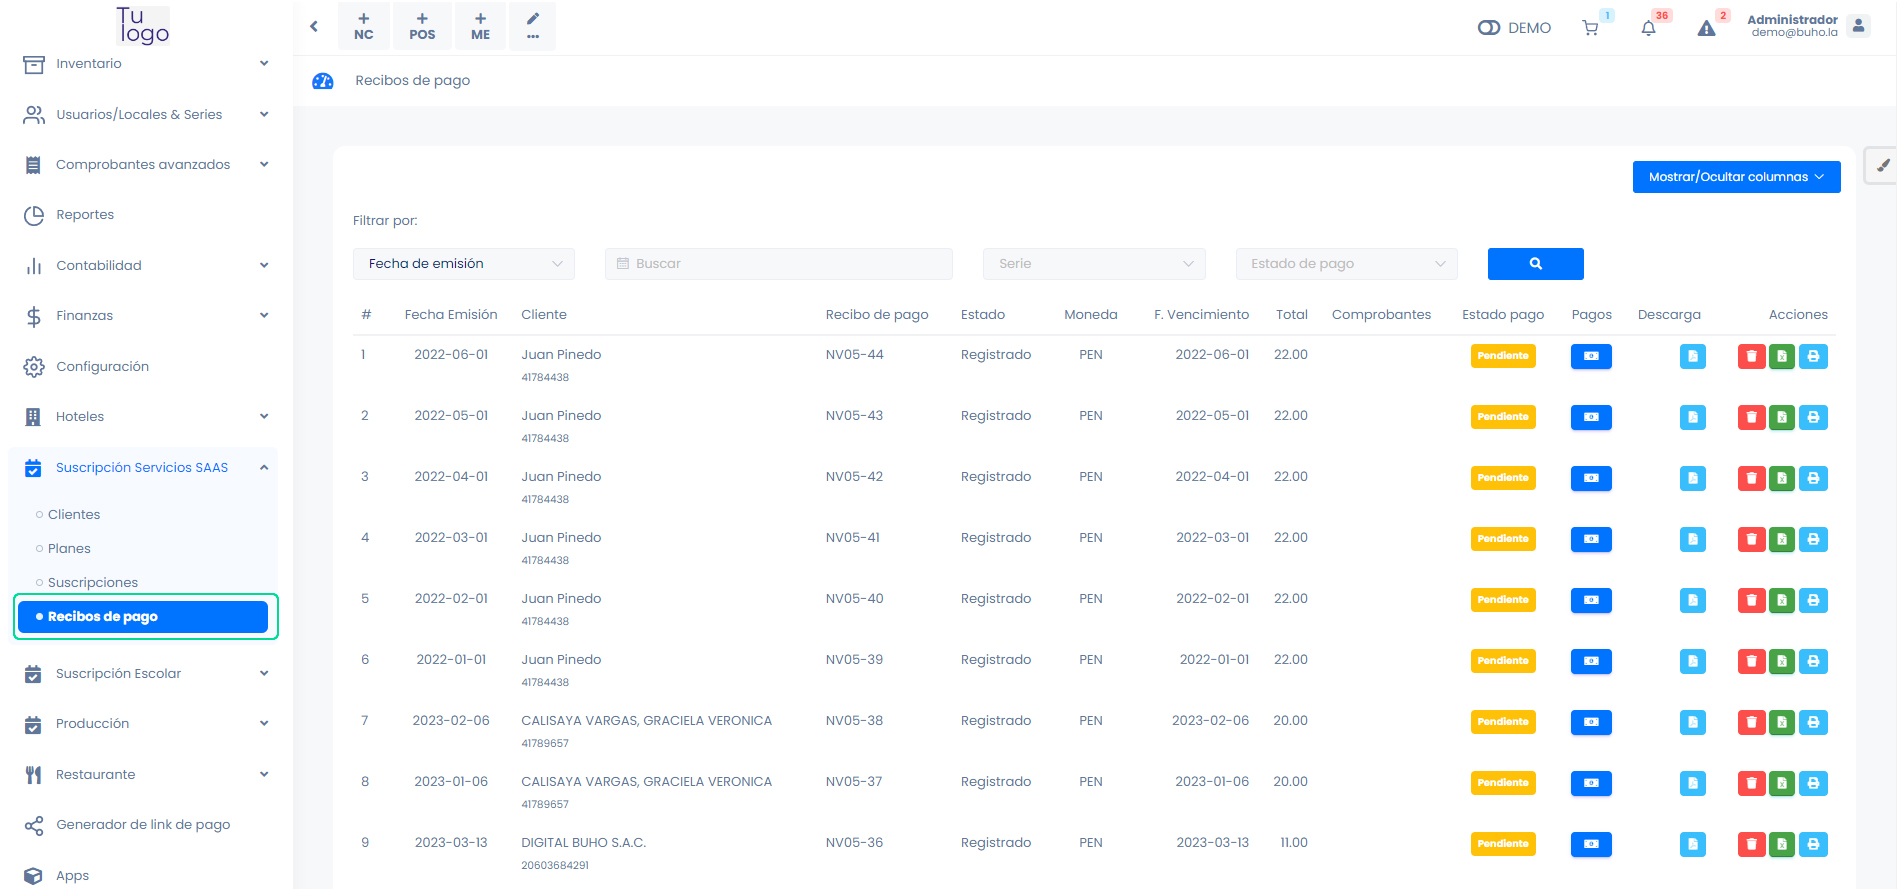Go to Suscripciones in the sidebar
1897x889 pixels.
coord(93,583)
